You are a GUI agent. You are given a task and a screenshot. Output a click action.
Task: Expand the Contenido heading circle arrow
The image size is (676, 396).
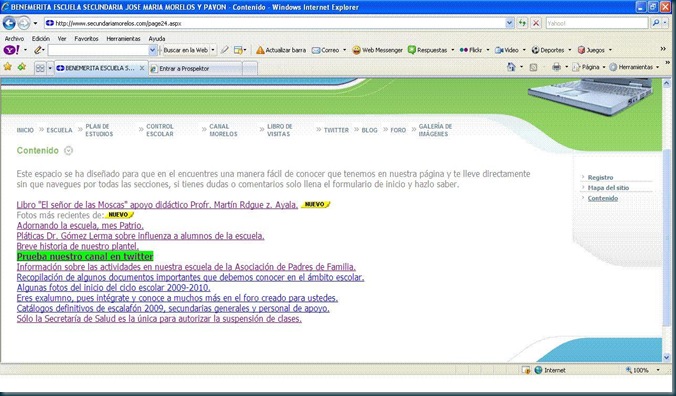(x=69, y=150)
